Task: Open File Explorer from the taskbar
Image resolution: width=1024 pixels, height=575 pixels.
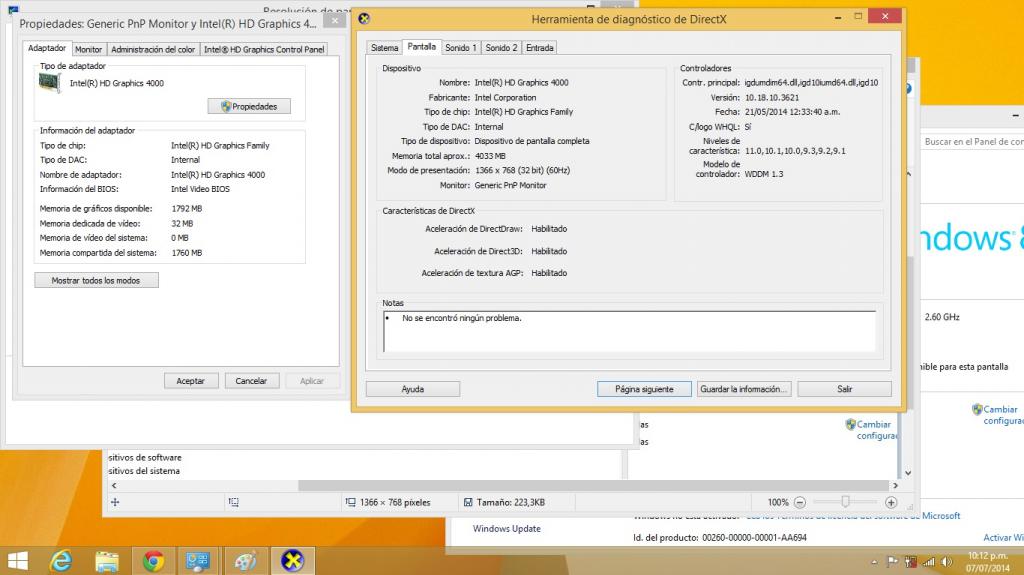Action: tap(107, 561)
